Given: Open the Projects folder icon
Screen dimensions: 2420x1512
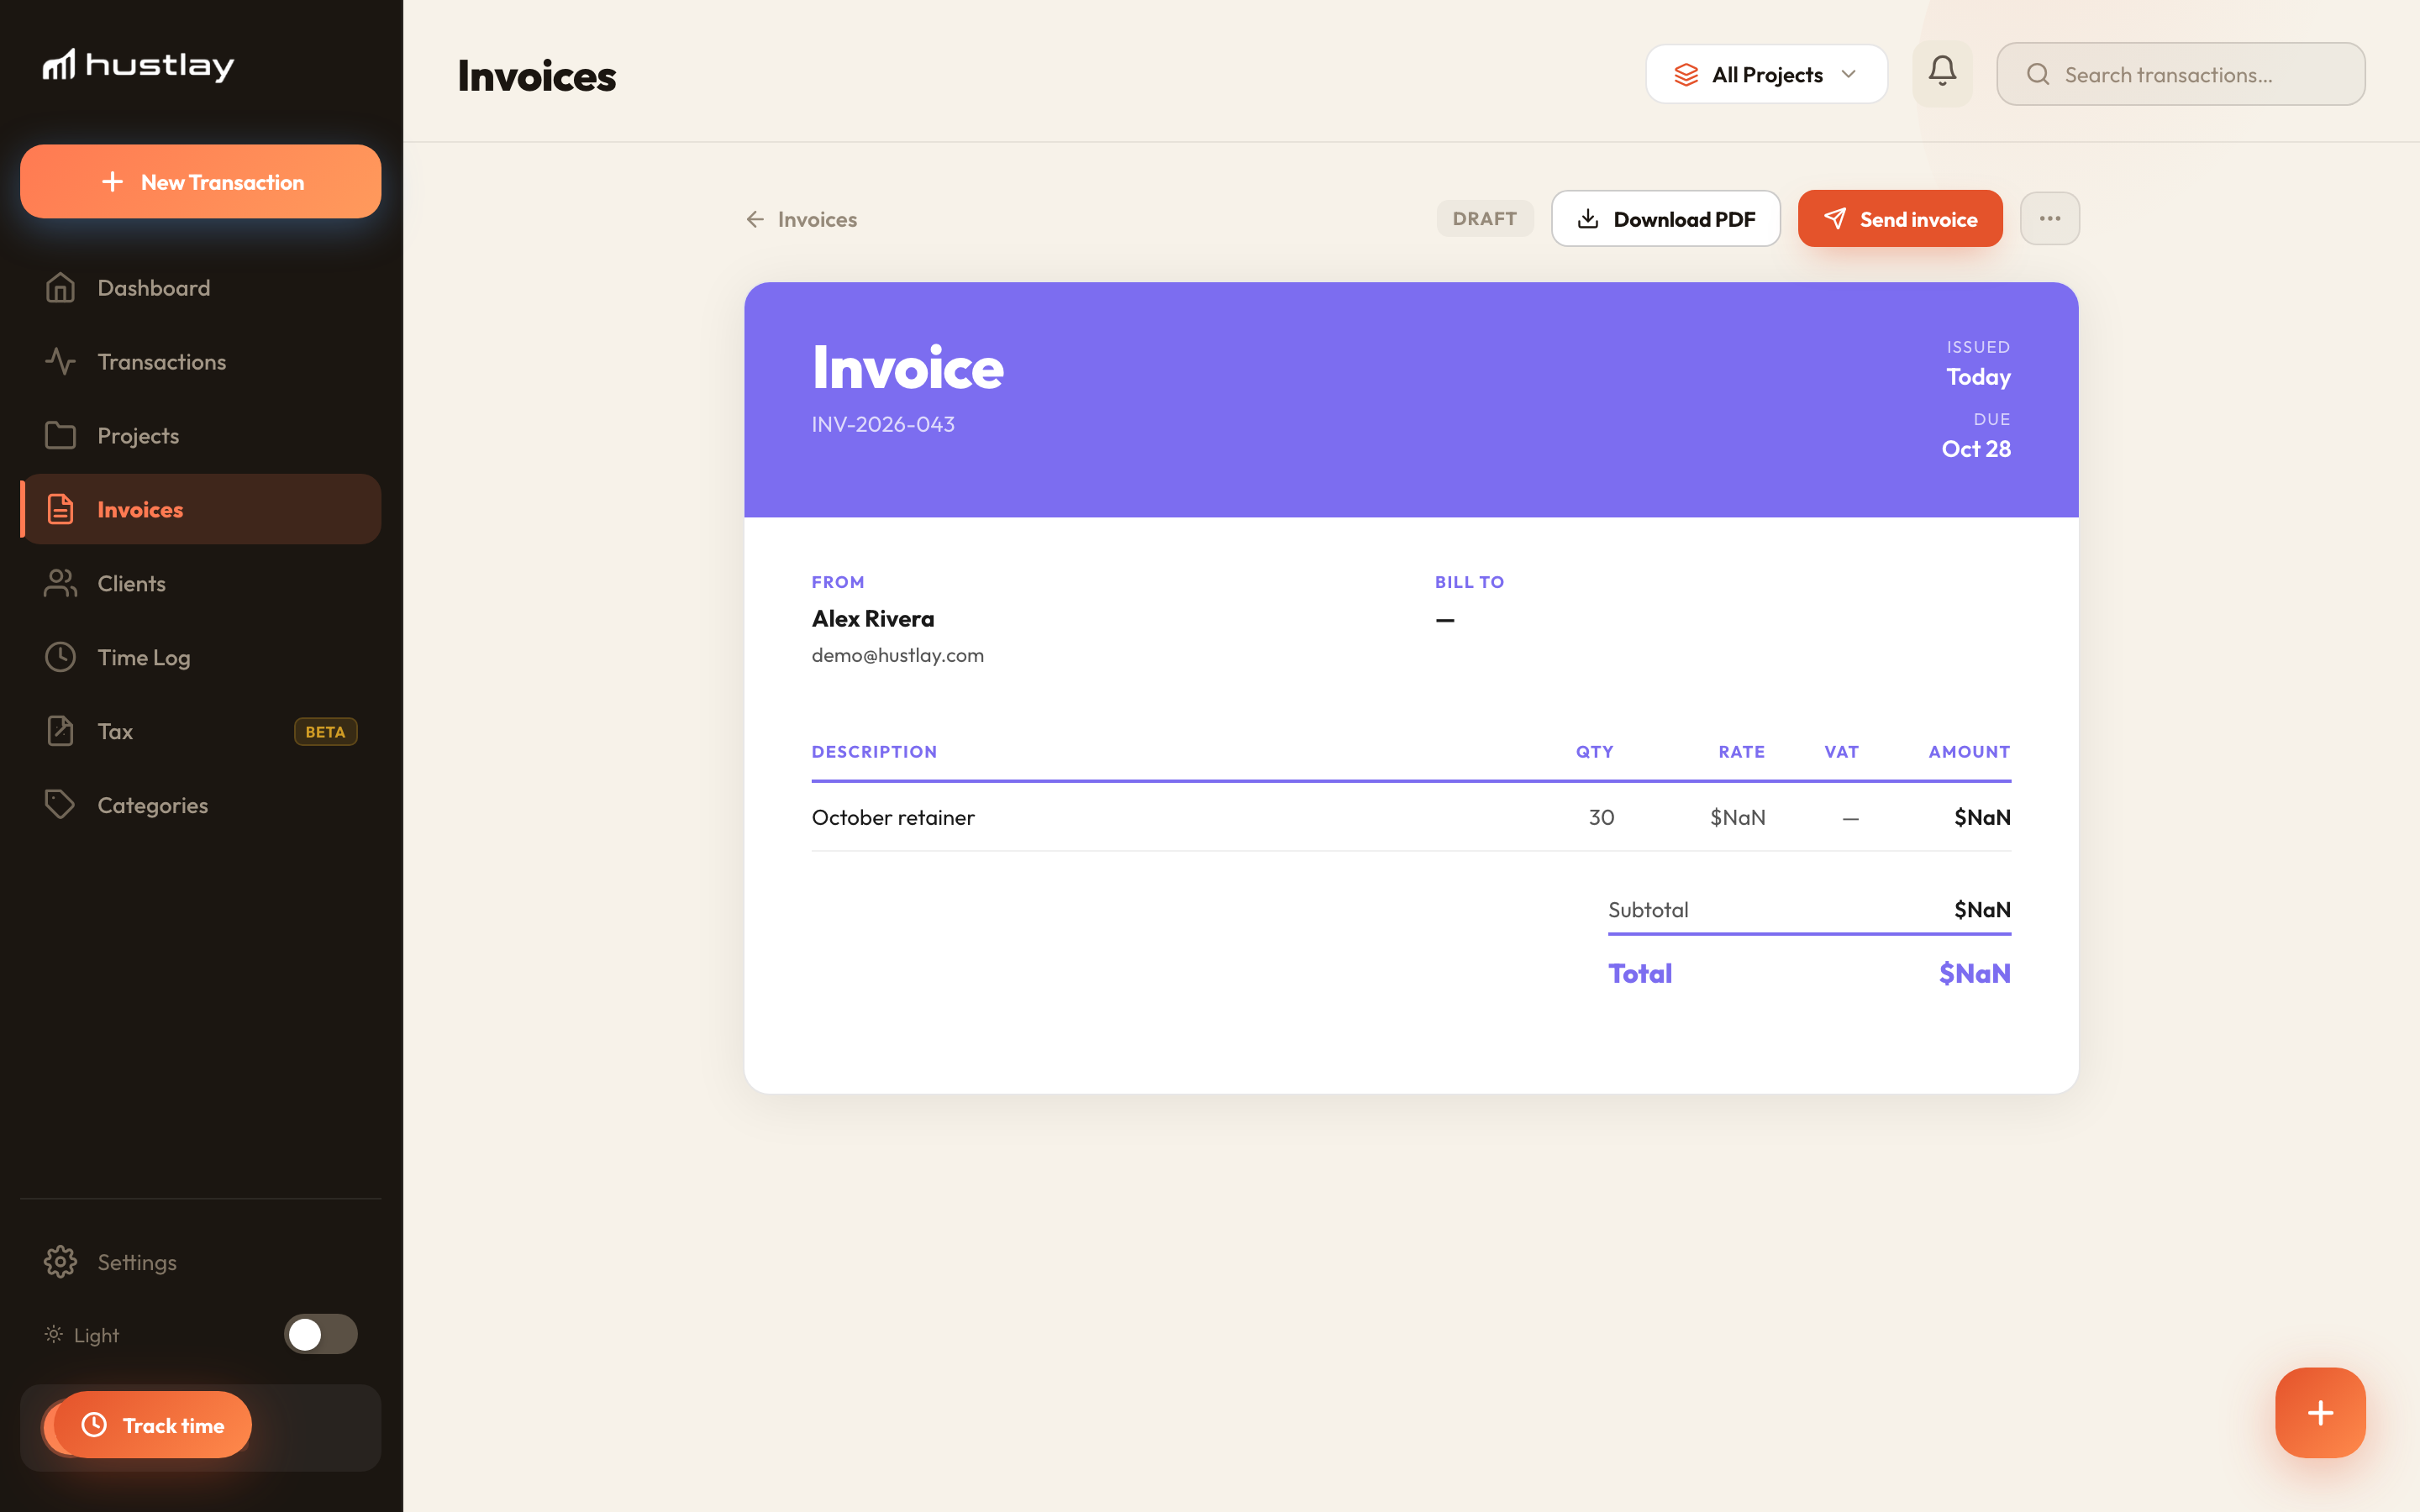Looking at the screenshot, I should point(60,436).
